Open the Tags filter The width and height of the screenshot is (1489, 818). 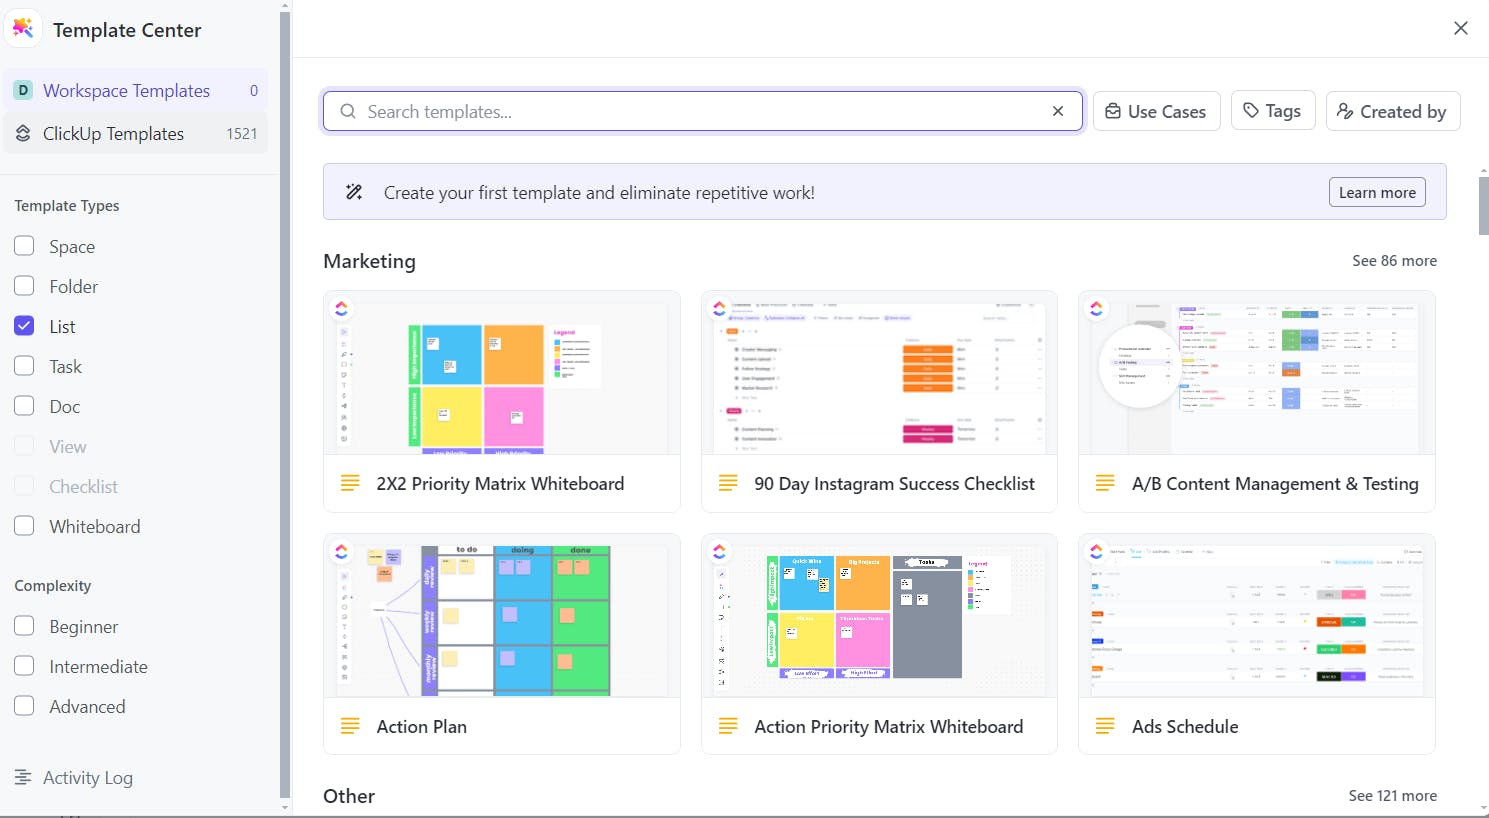coord(1273,111)
